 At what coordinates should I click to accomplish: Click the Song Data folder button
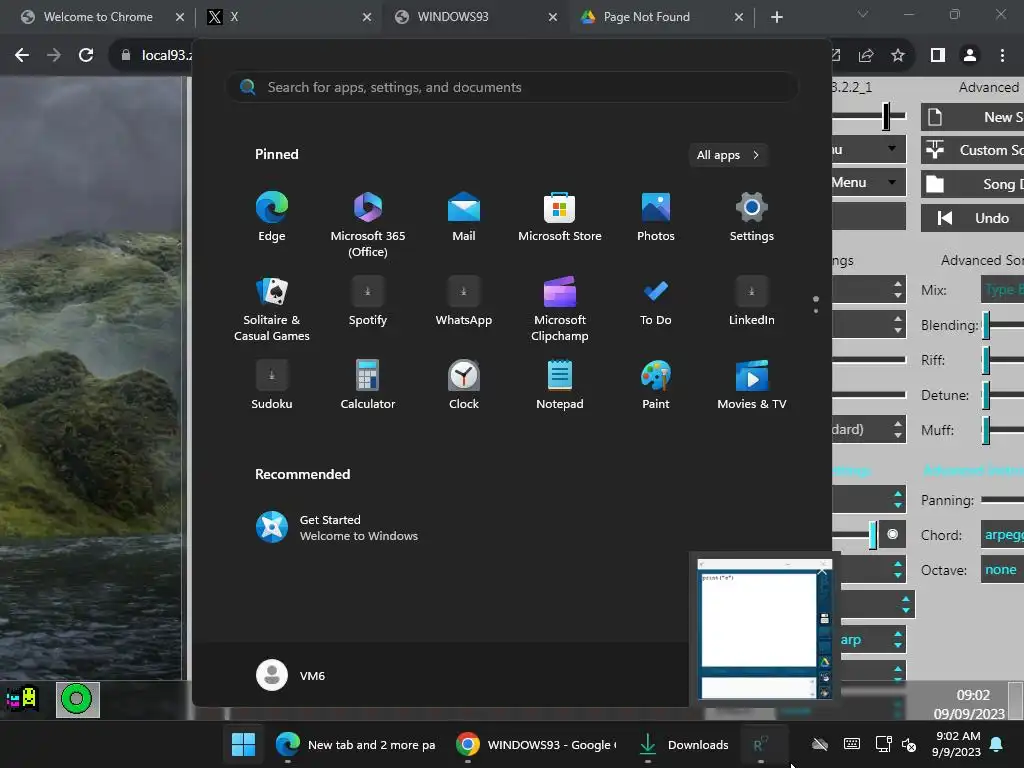[x=972, y=184]
